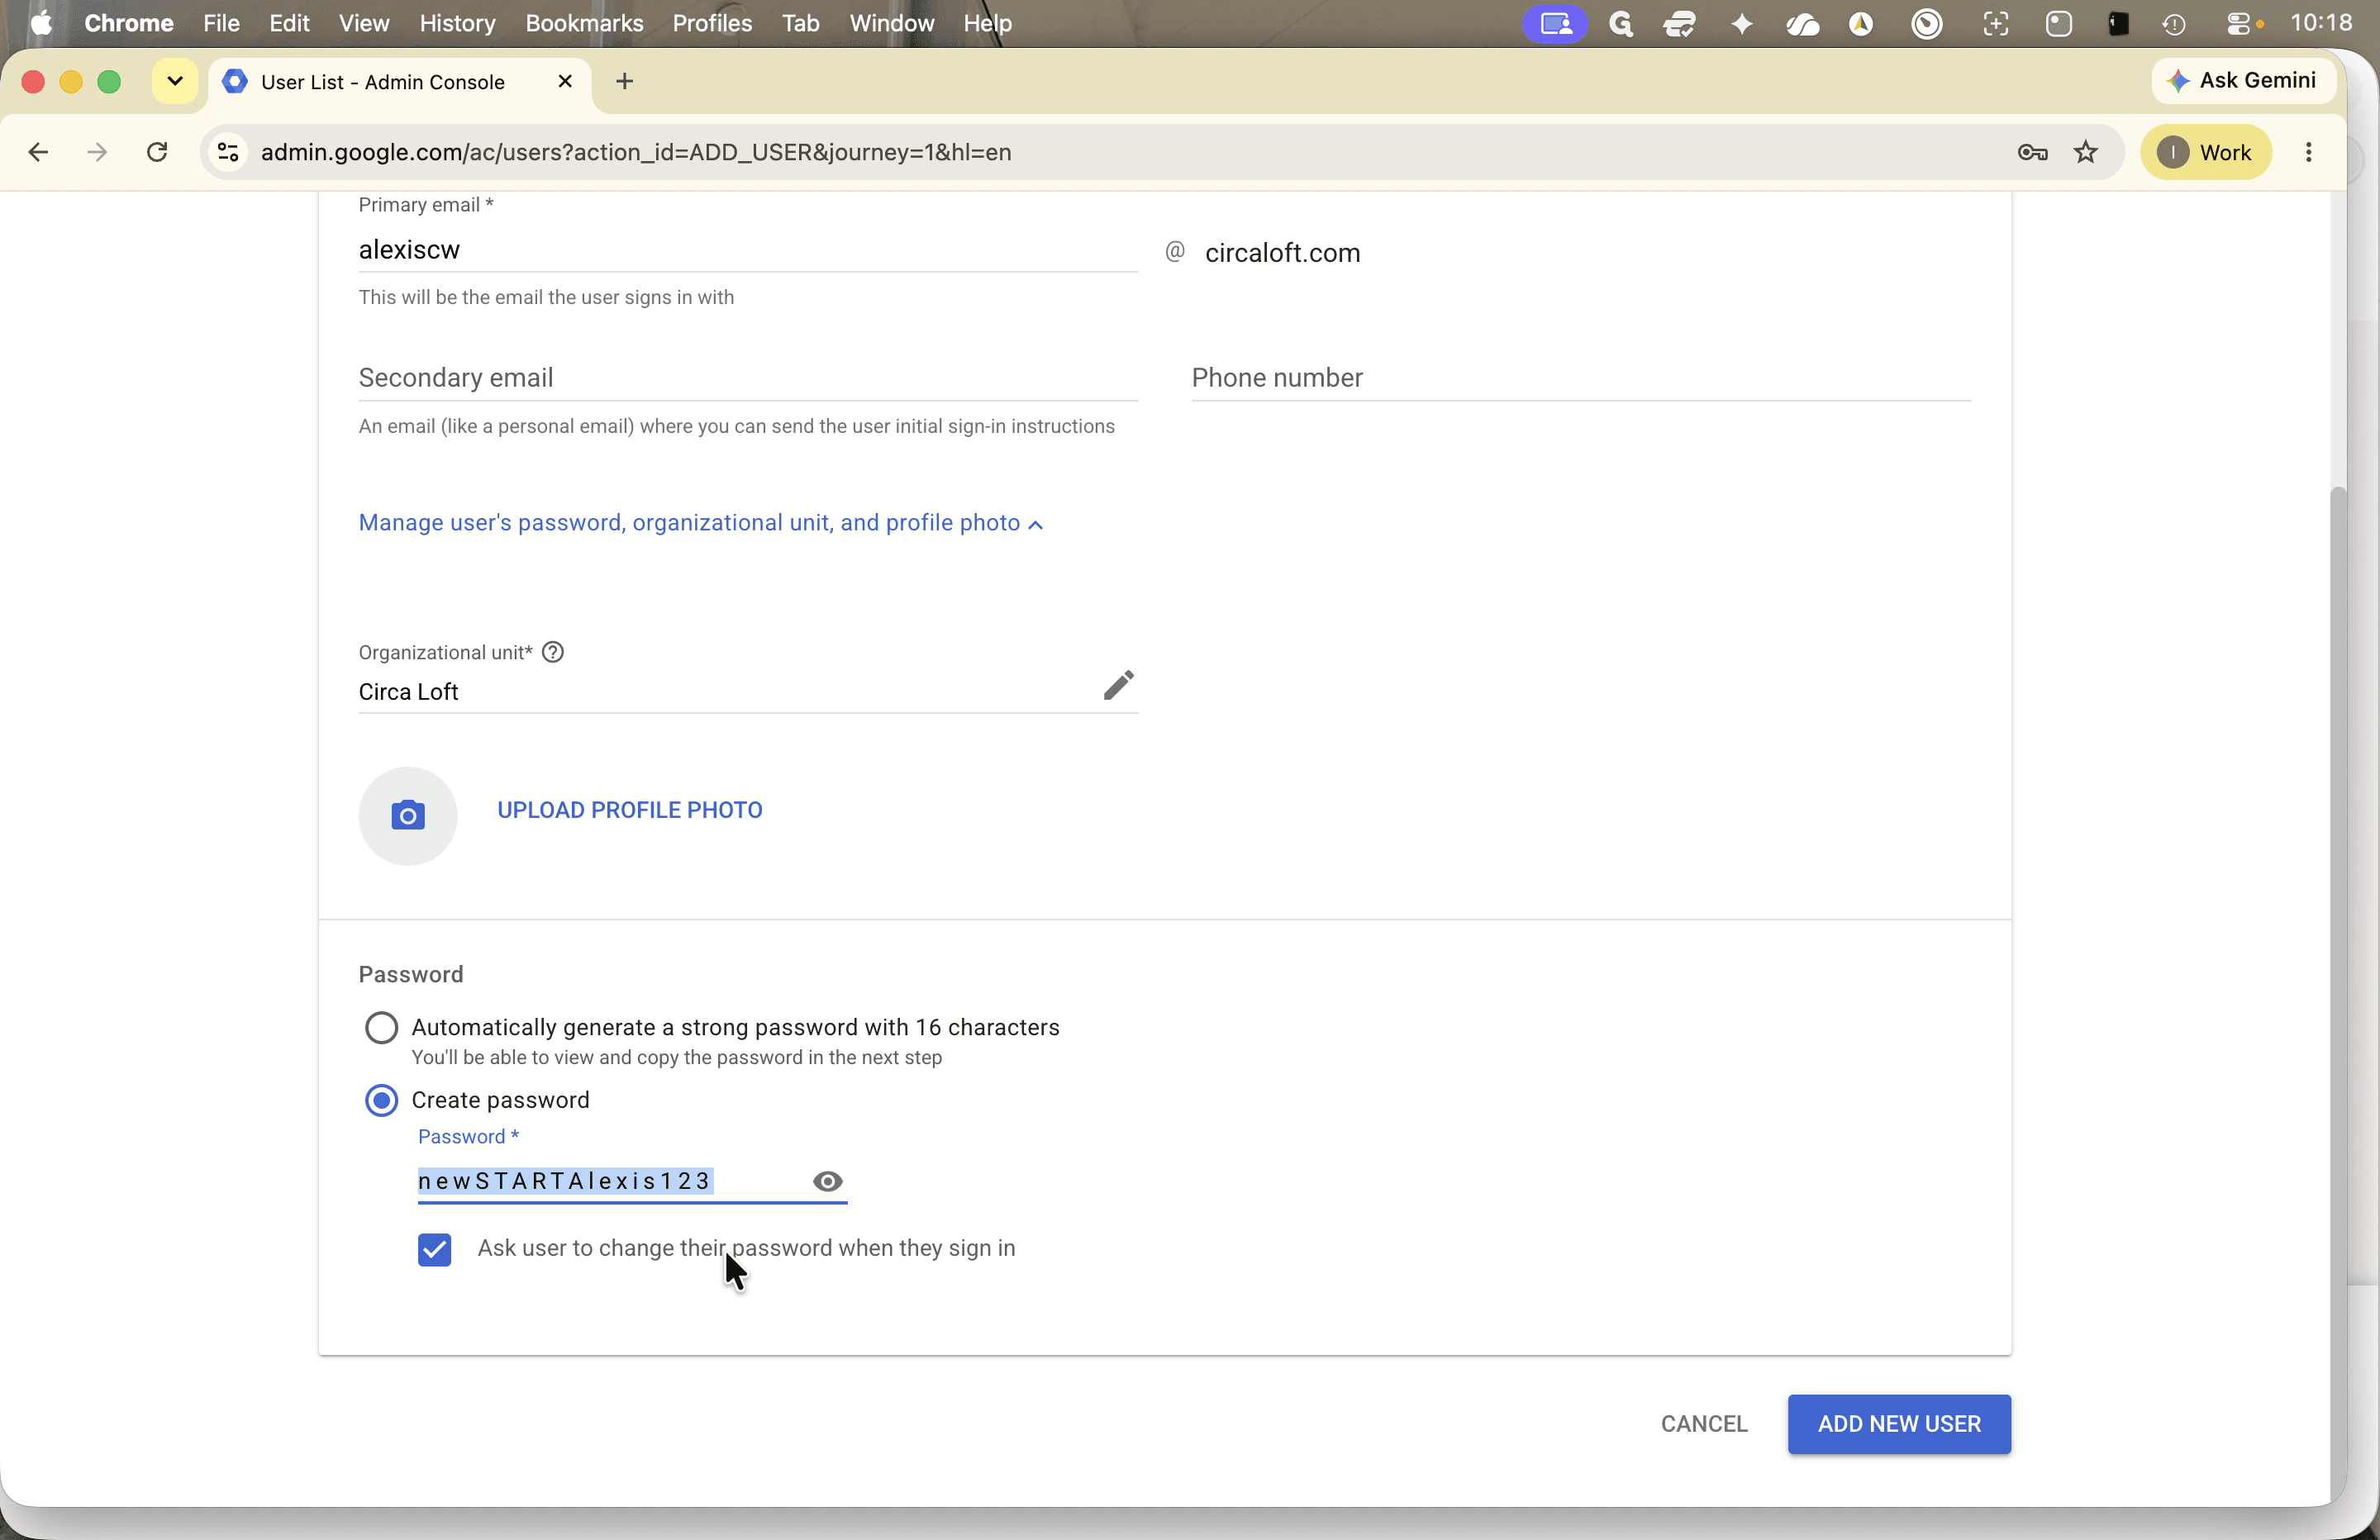Reload the Admin Console page
Screen dimensions: 2380x1540
(157, 152)
